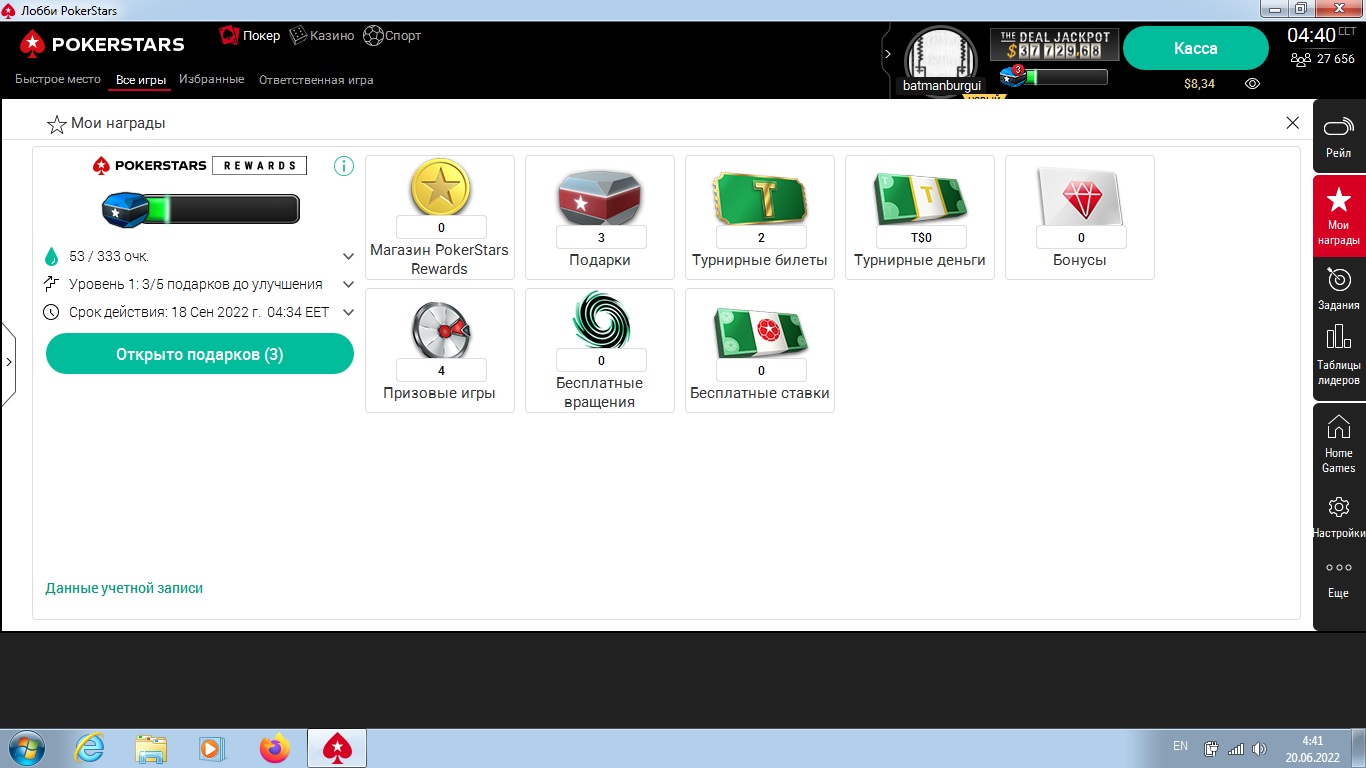This screenshot has height=768, width=1366.
Task: Select Мои награды star in sidebar
Action: [x=1338, y=198]
